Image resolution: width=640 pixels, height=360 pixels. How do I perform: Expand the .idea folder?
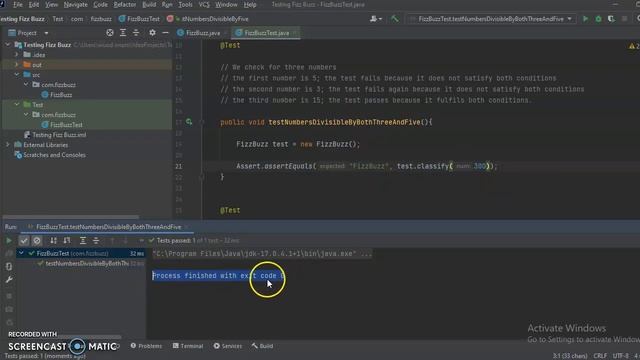point(17,55)
